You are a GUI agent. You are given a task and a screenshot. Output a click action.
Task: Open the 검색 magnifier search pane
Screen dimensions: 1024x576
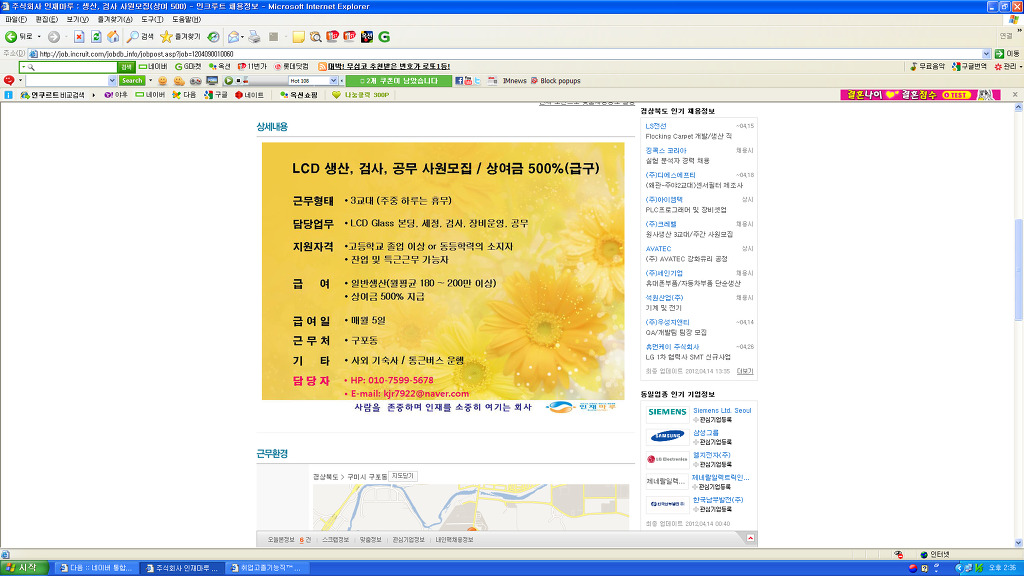[x=140, y=37]
